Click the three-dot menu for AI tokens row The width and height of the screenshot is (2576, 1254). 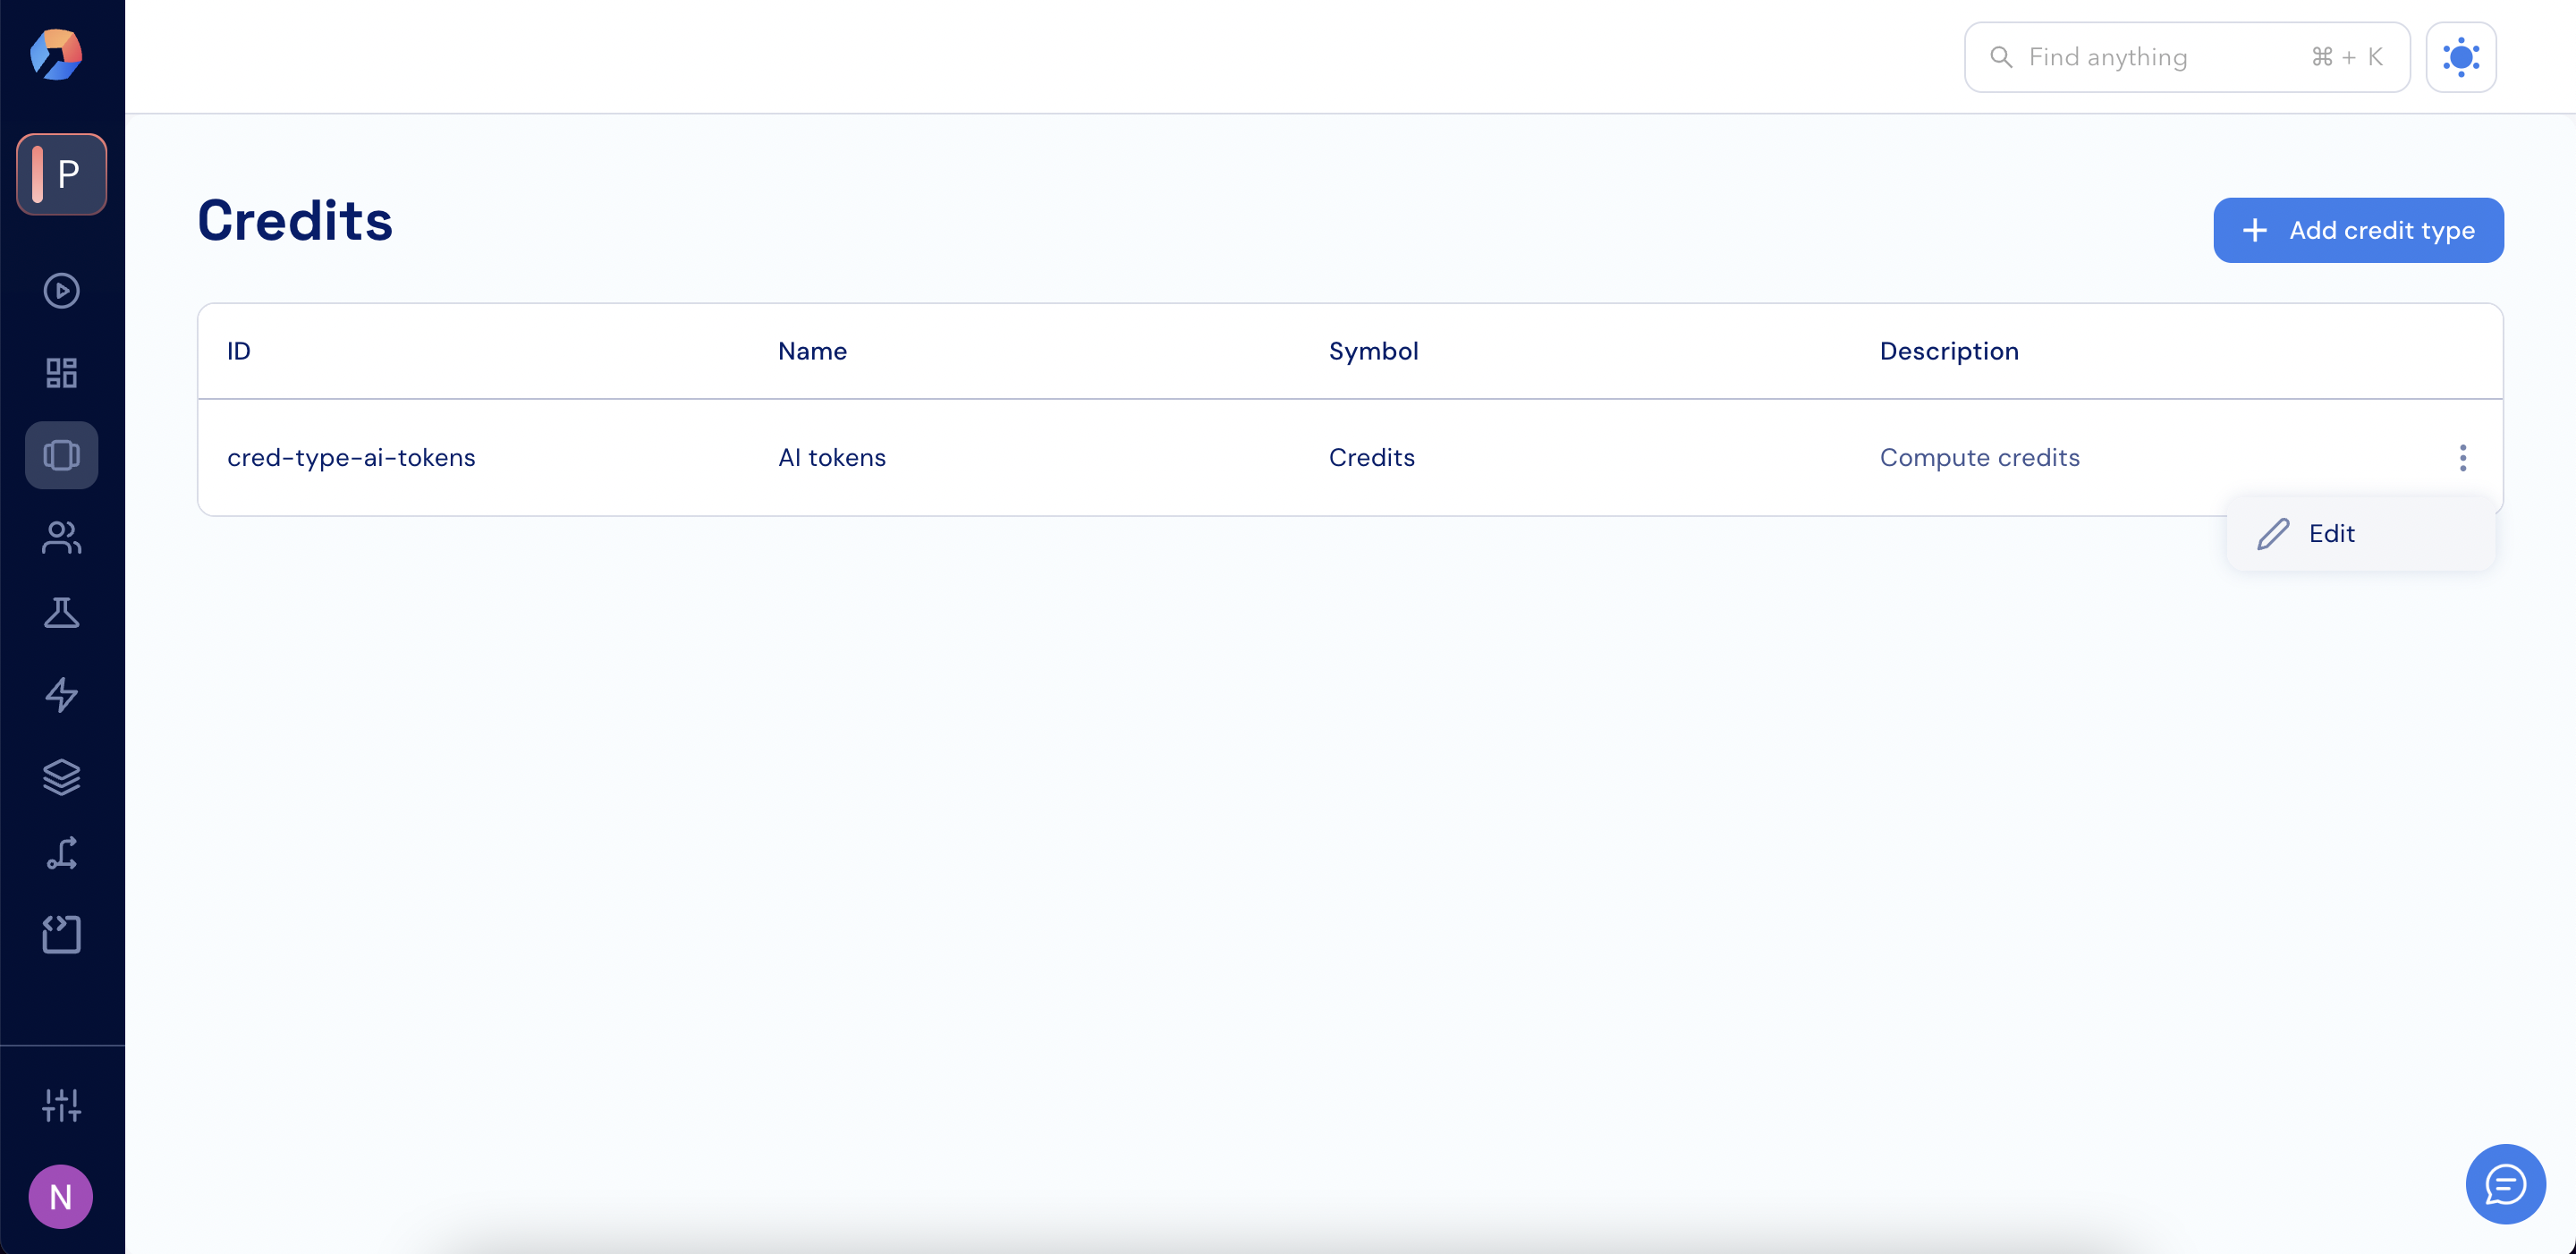pos(2462,458)
